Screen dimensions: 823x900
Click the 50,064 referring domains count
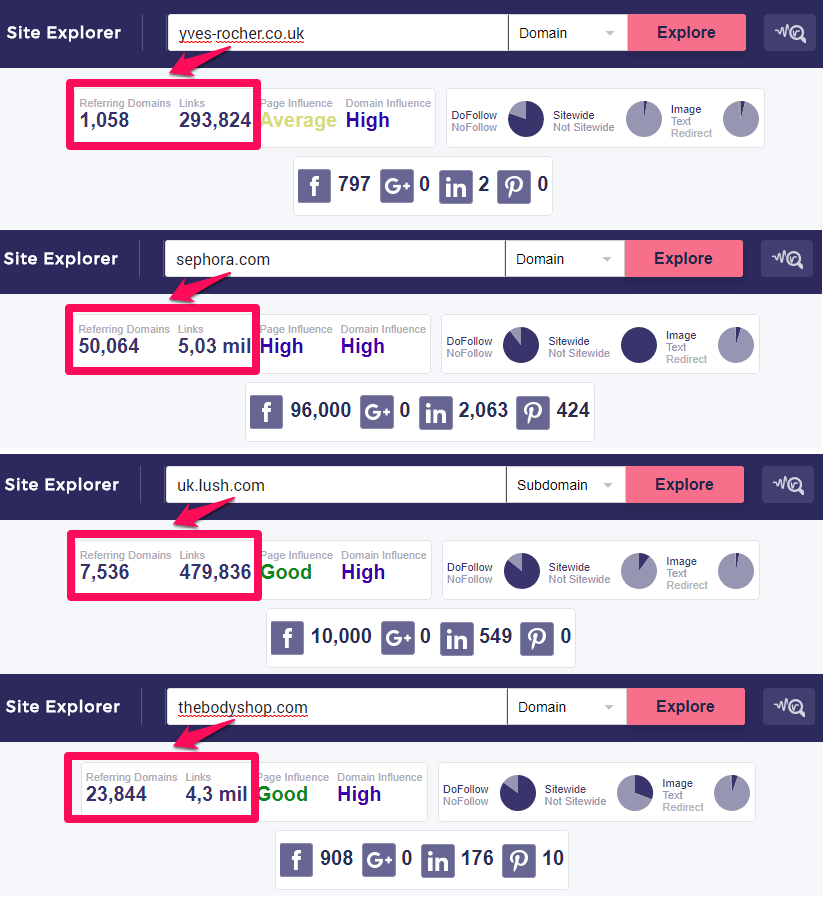pos(109,346)
